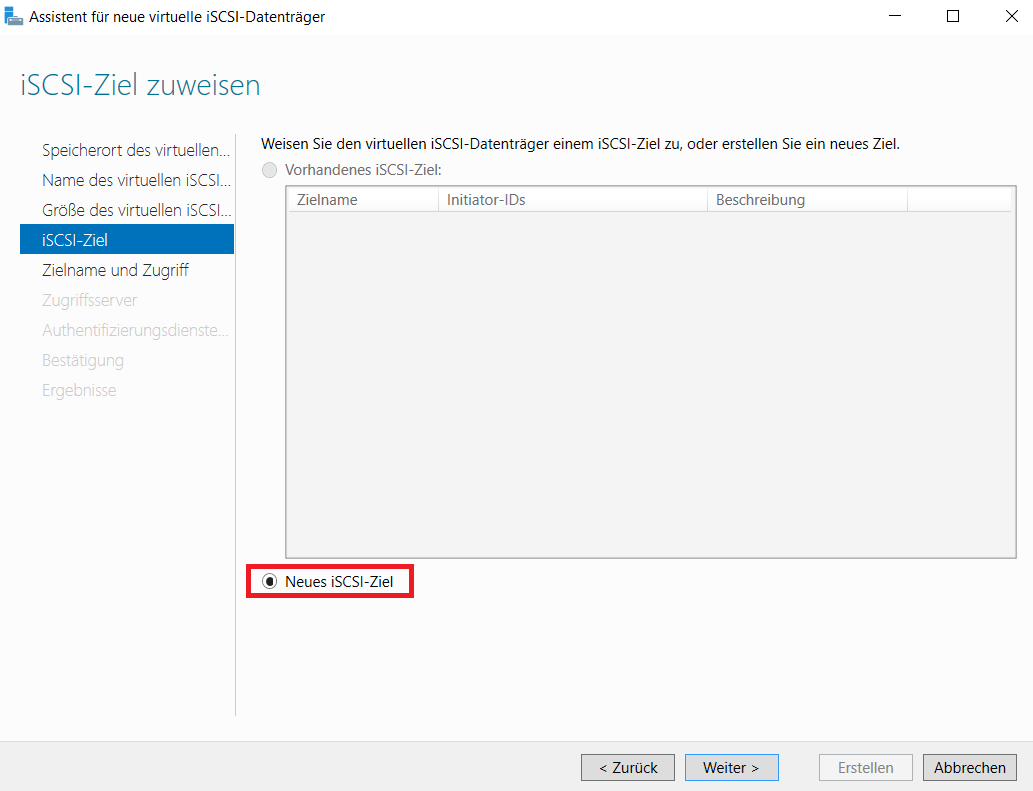Click the 'Beschreibung' column header
Viewport: 1033px width, 791px height.
pyautogui.click(x=806, y=200)
